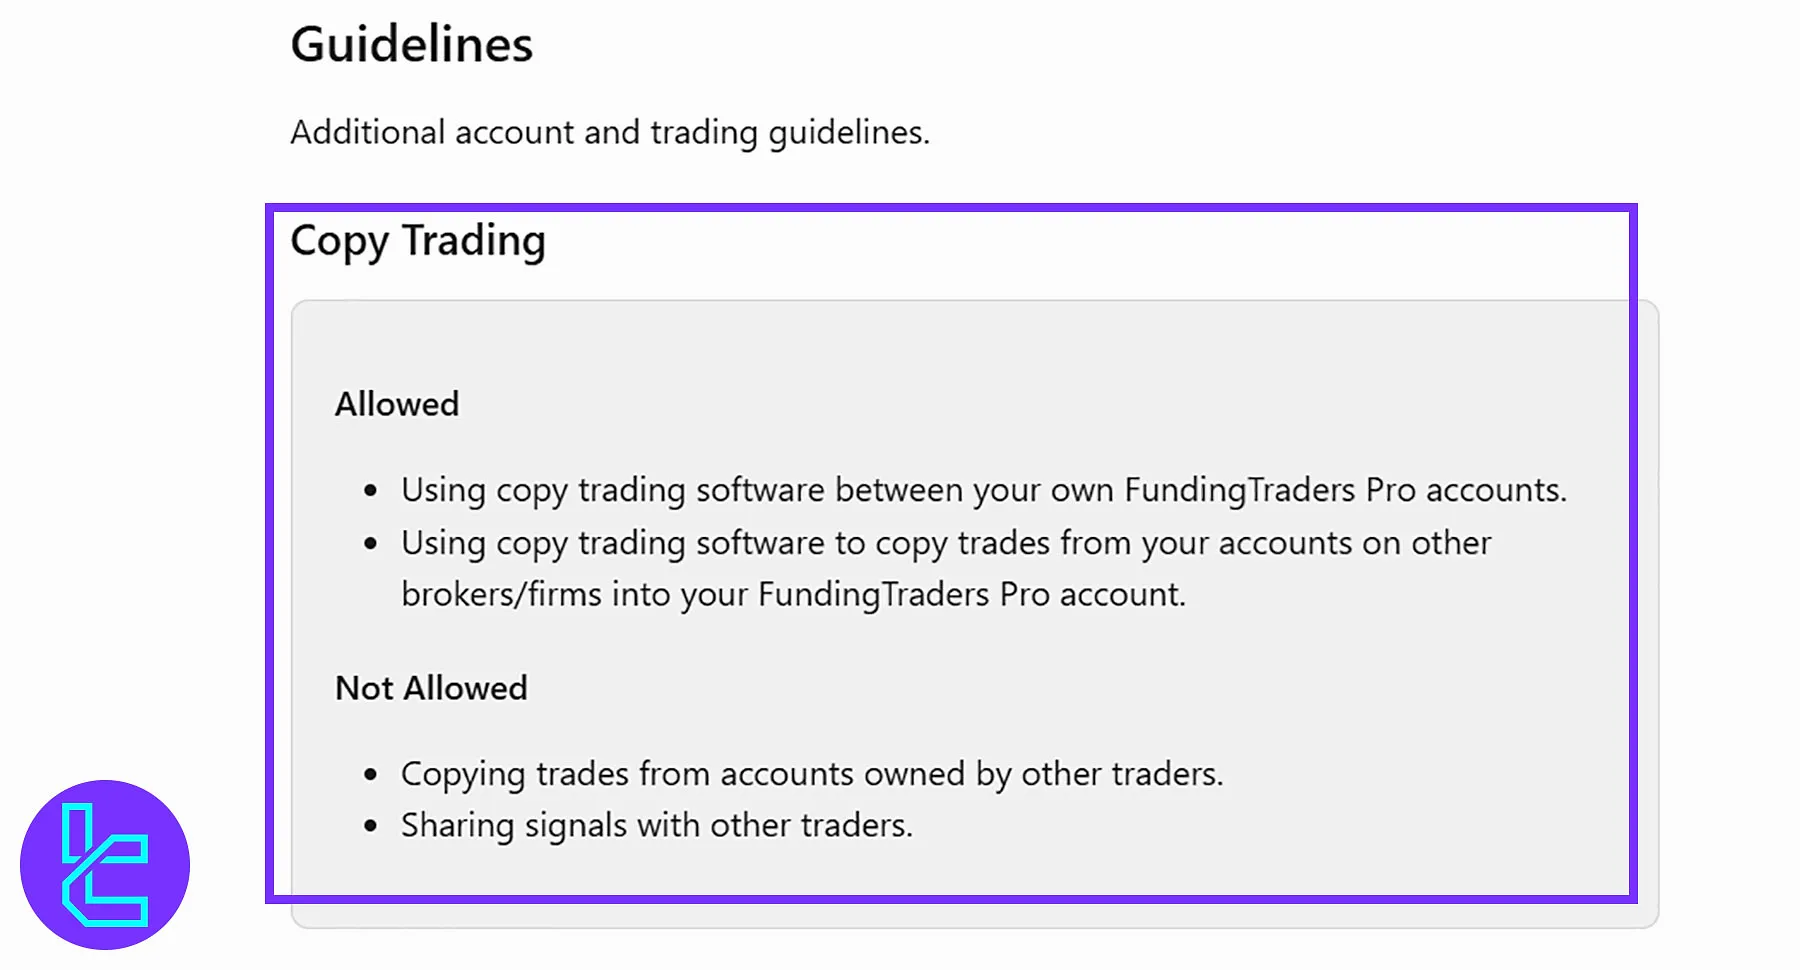Image resolution: width=1800 pixels, height=970 pixels.
Task: Click bullet dot before 'Sharing signals' item
Action: click(371, 826)
